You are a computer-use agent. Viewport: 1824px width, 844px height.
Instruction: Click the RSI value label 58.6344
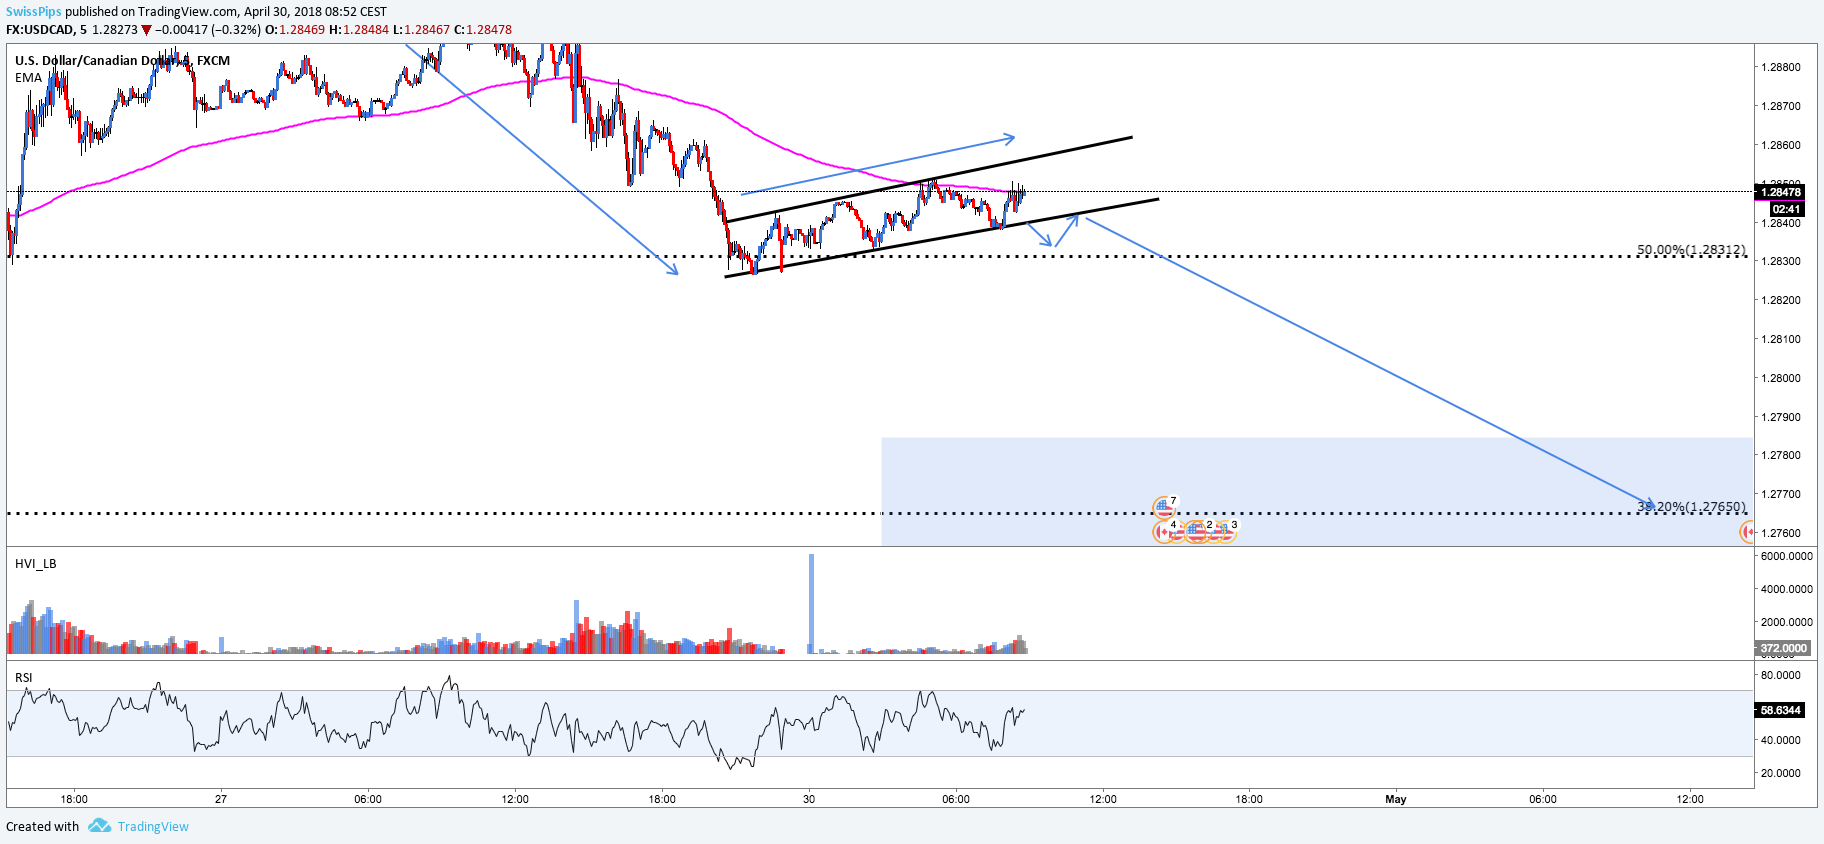pyautogui.click(x=1780, y=710)
